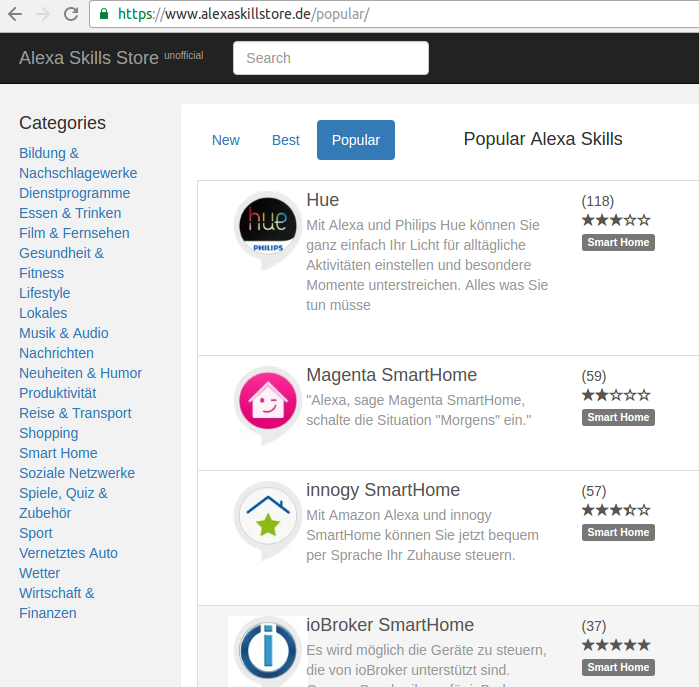This screenshot has width=699, height=687.
Task: Open the Vernetztes Auto category
Action: (68, 553)
